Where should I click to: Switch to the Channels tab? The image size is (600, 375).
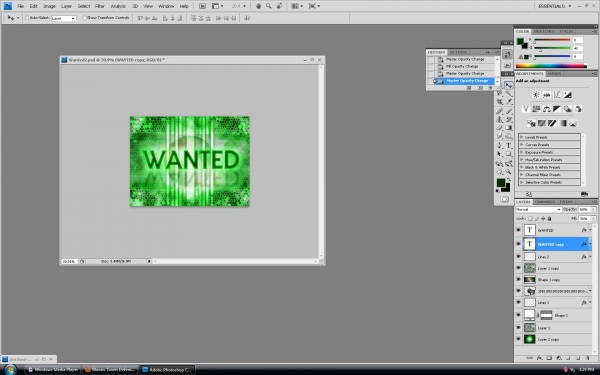[x=545, y=202]
